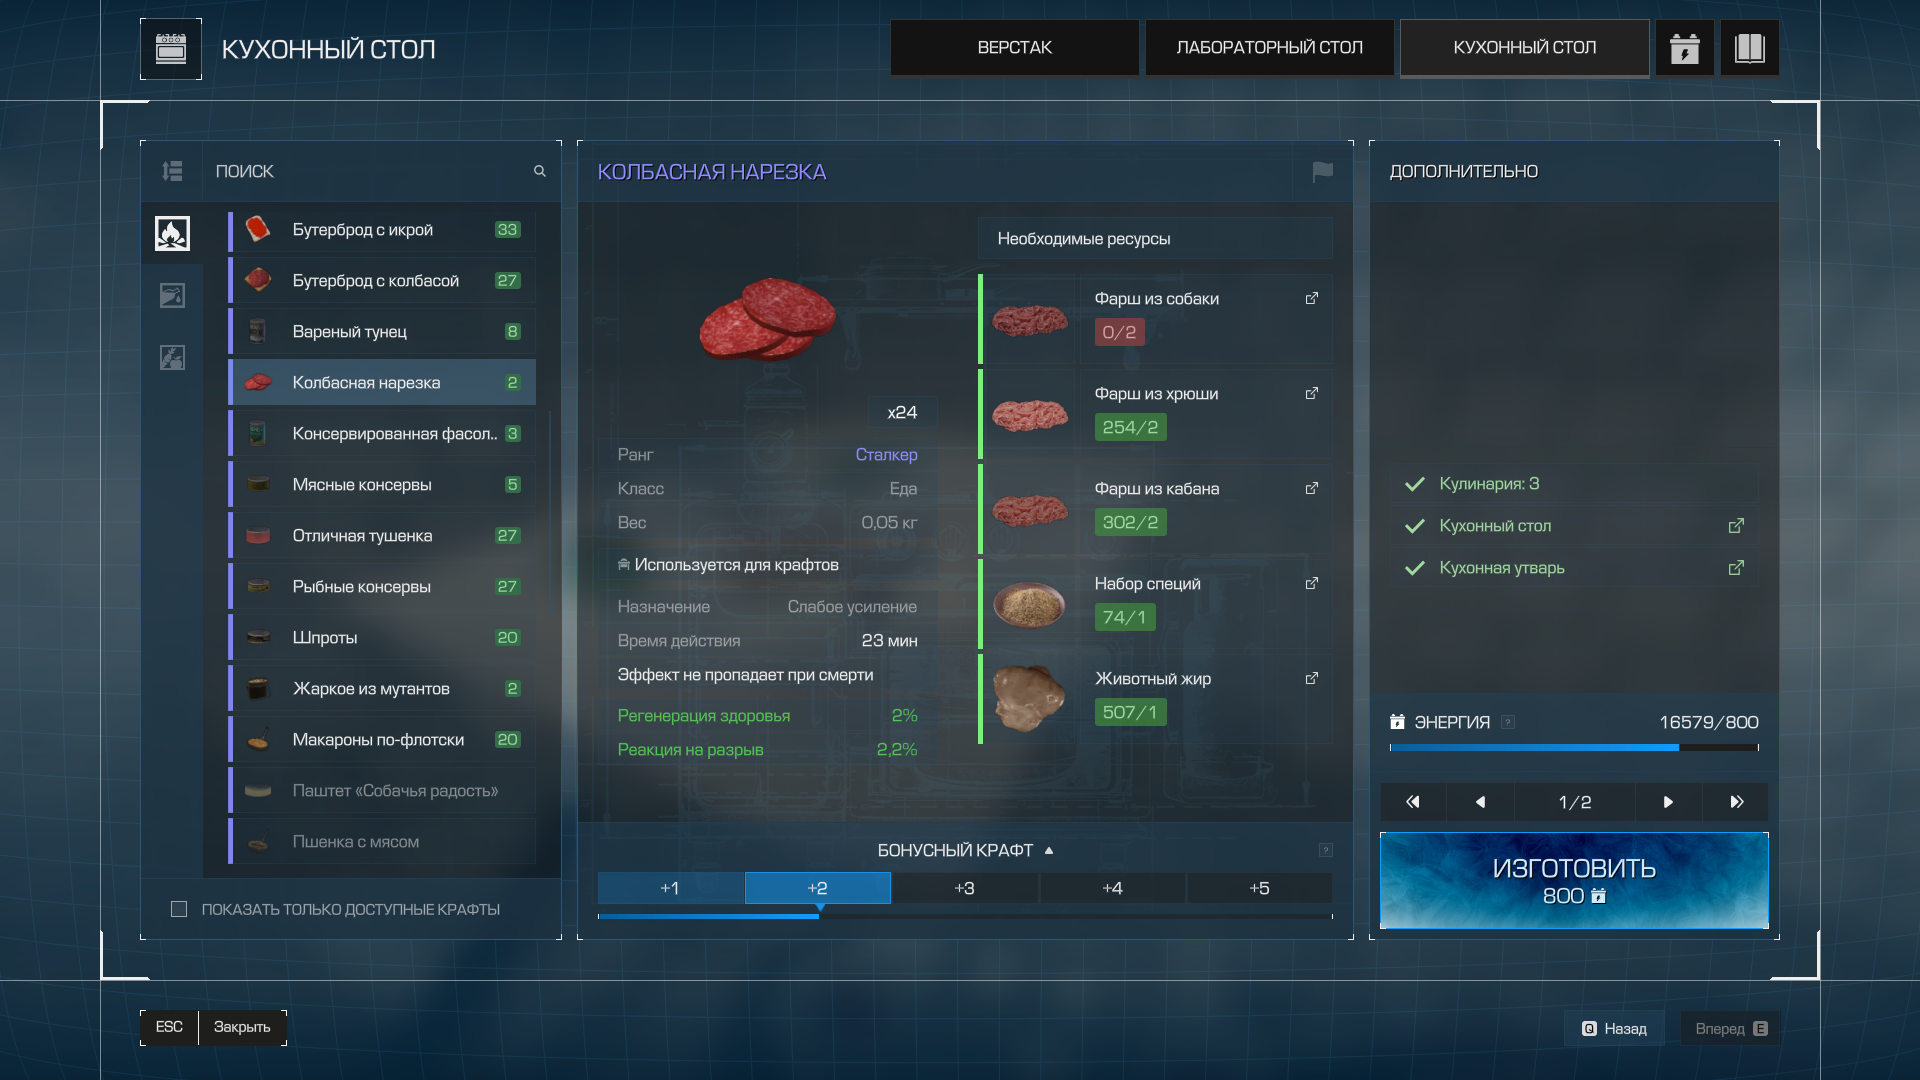
Task: Click the kitchen stove icon in header
Action: (171, 49)
